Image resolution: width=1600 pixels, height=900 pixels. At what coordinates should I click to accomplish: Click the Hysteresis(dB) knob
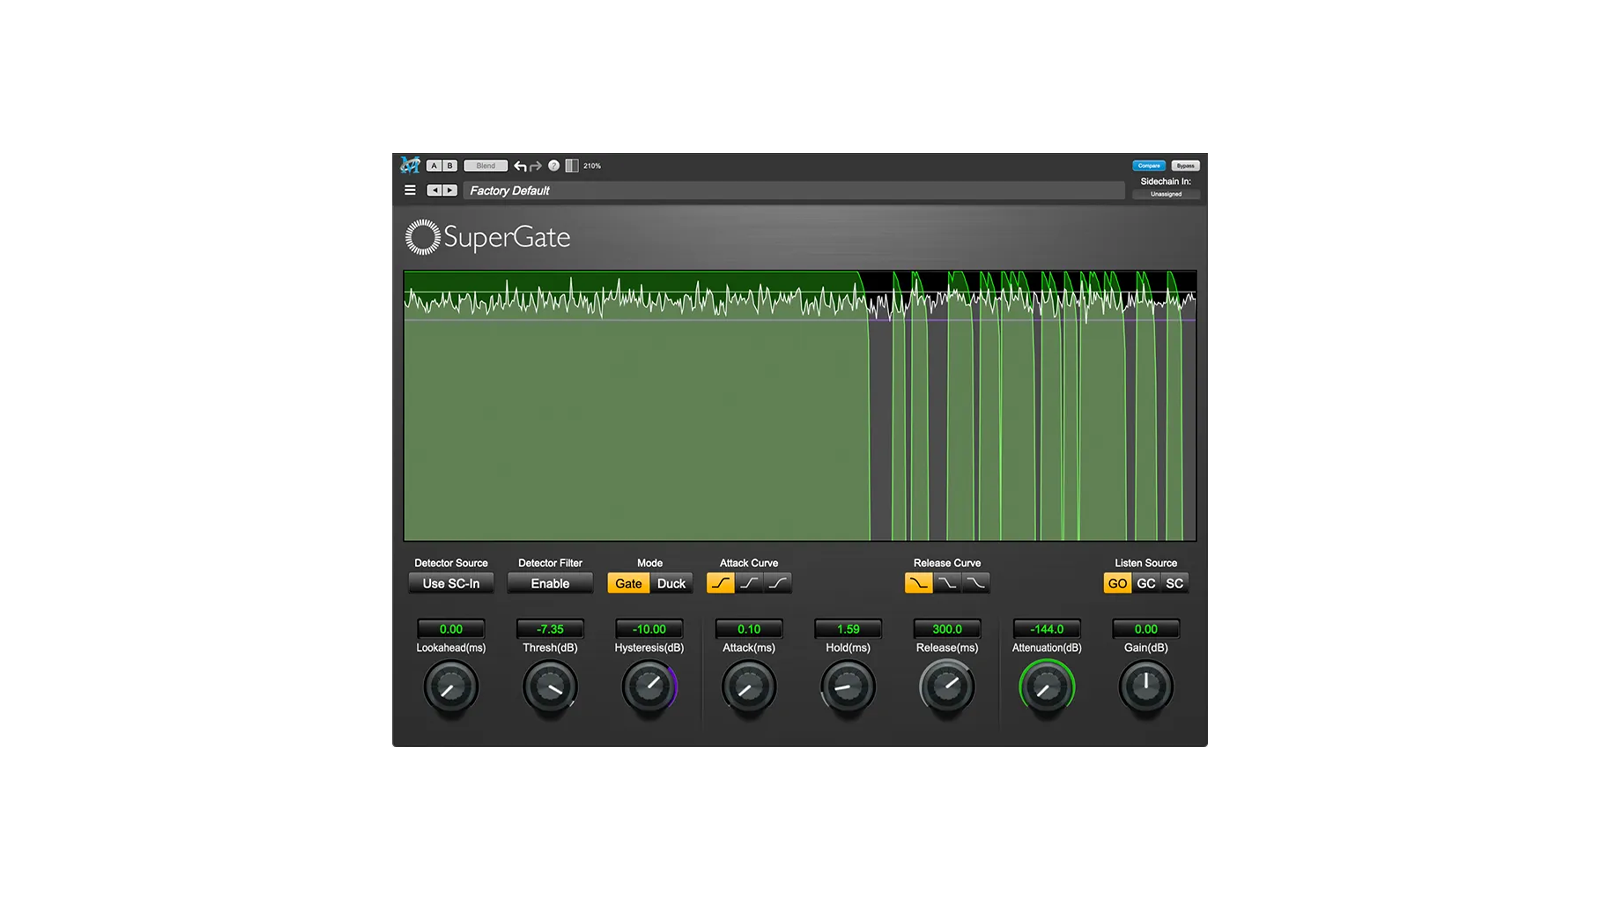point(649,688)
